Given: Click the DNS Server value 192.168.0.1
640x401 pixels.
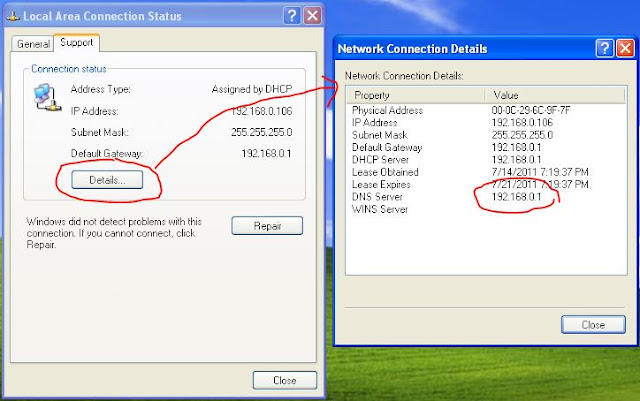Looking at the screenshot, I should point(516,197).
